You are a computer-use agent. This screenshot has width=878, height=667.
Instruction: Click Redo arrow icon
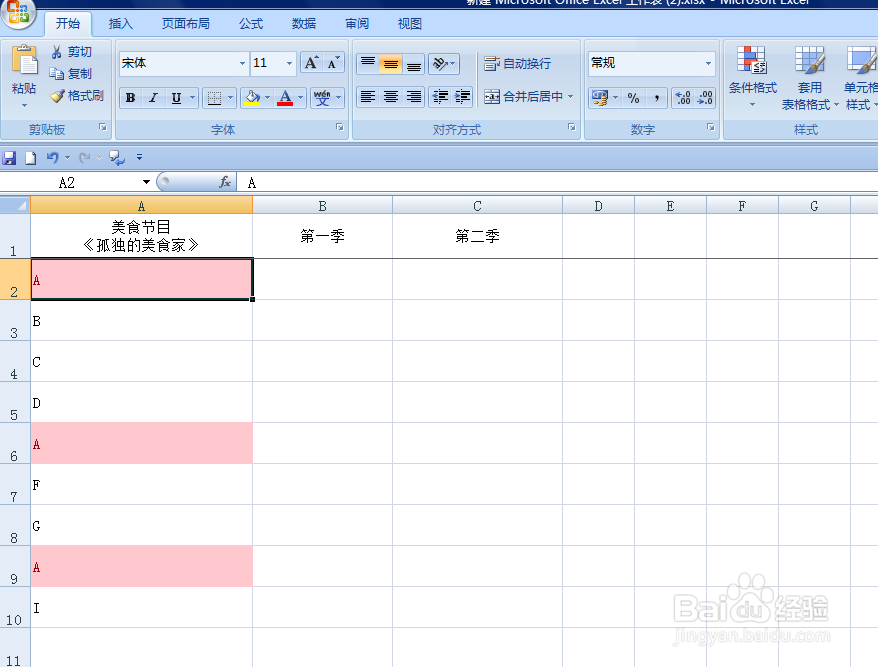(85, 158)
